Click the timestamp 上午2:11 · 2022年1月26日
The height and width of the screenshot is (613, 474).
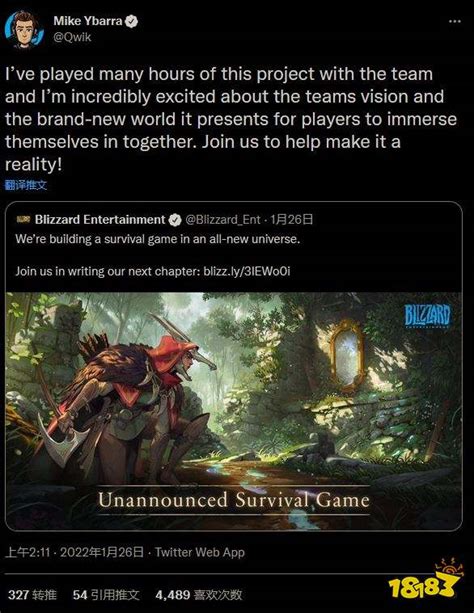pyautogui.click(x=74, y=552)
